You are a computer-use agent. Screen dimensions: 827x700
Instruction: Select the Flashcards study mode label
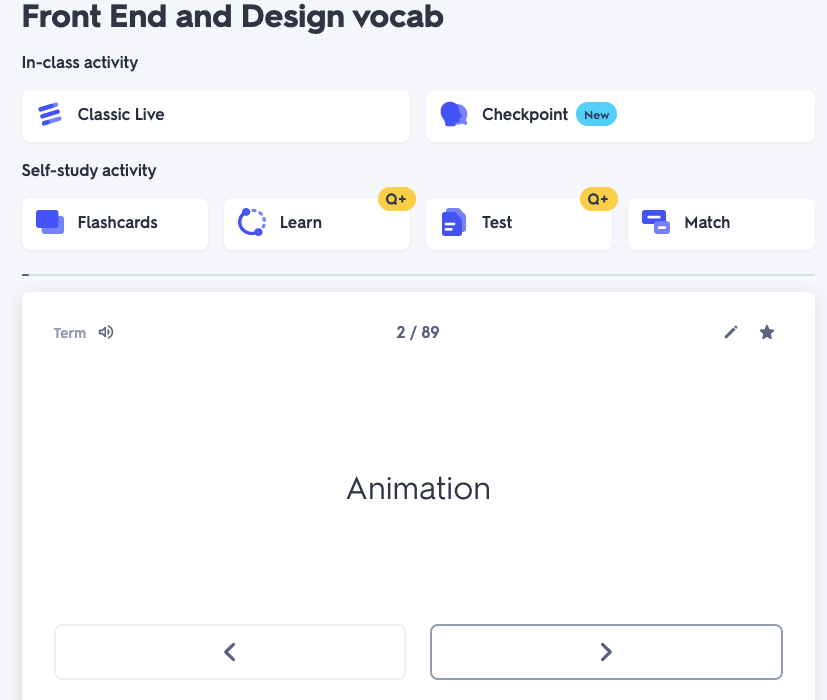(x=117, y=222)
